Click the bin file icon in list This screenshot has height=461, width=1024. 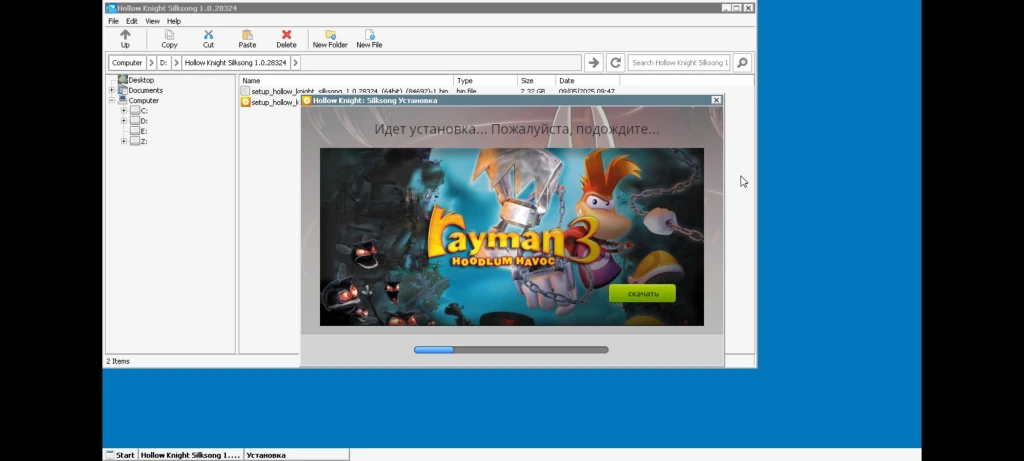(x=246, y=91)
